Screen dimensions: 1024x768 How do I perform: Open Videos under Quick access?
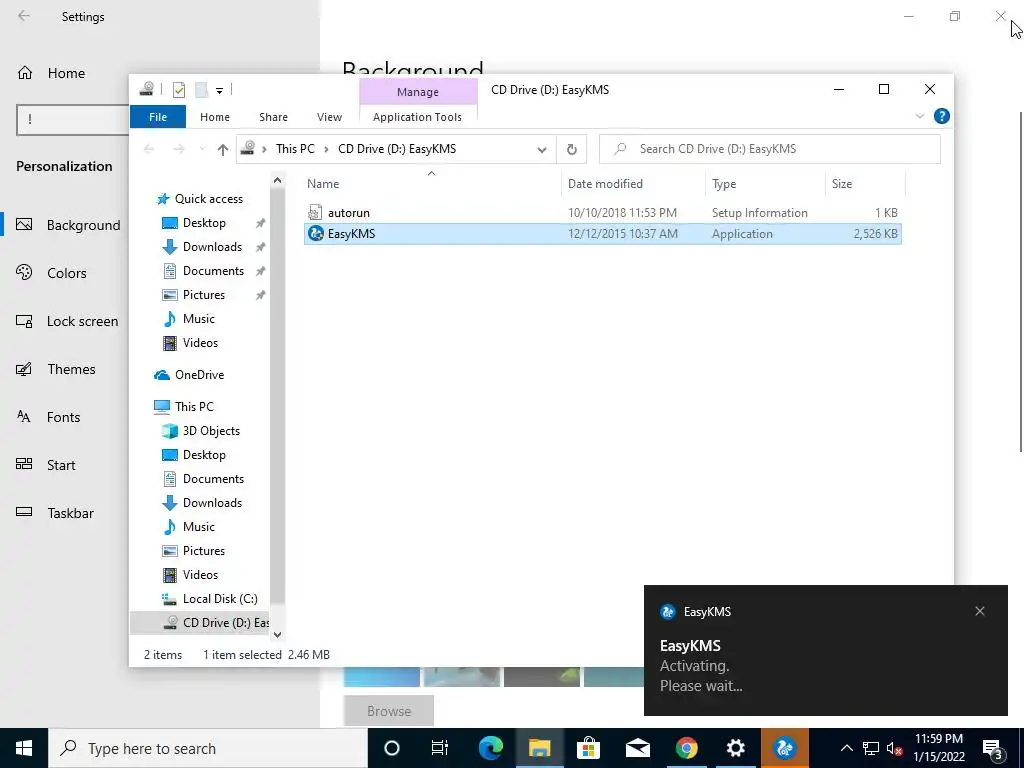200,343
